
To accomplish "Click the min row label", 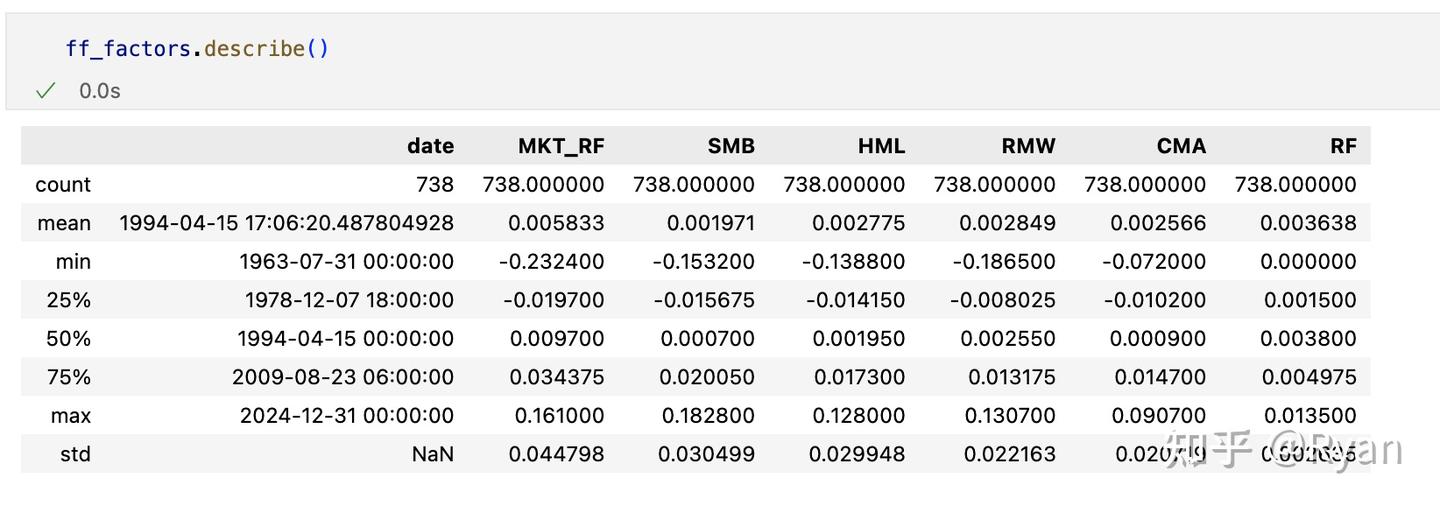I will 73,262.
